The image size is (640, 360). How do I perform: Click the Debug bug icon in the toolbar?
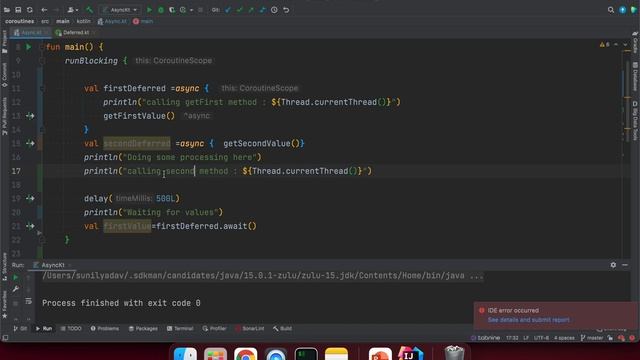point(161,10)
